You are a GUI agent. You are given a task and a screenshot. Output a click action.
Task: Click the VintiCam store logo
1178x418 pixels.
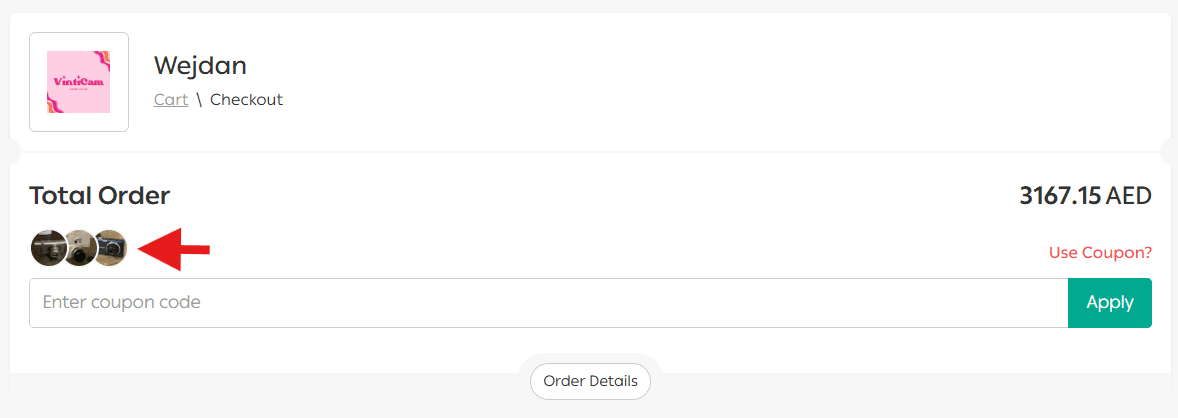79,82
